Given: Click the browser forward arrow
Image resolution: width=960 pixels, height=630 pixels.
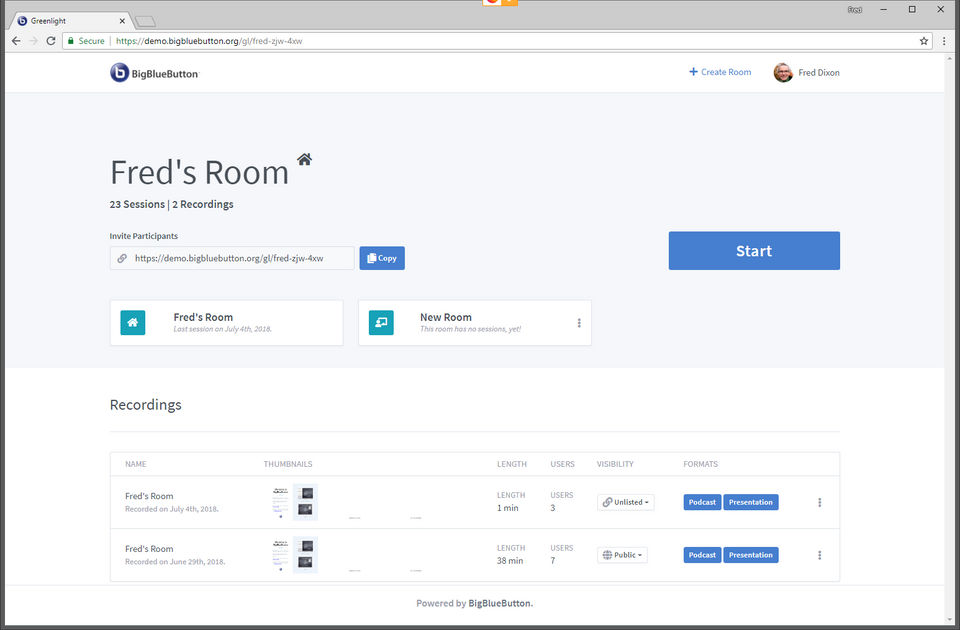Looking at the screenshot, I should [x=34, y=41].
